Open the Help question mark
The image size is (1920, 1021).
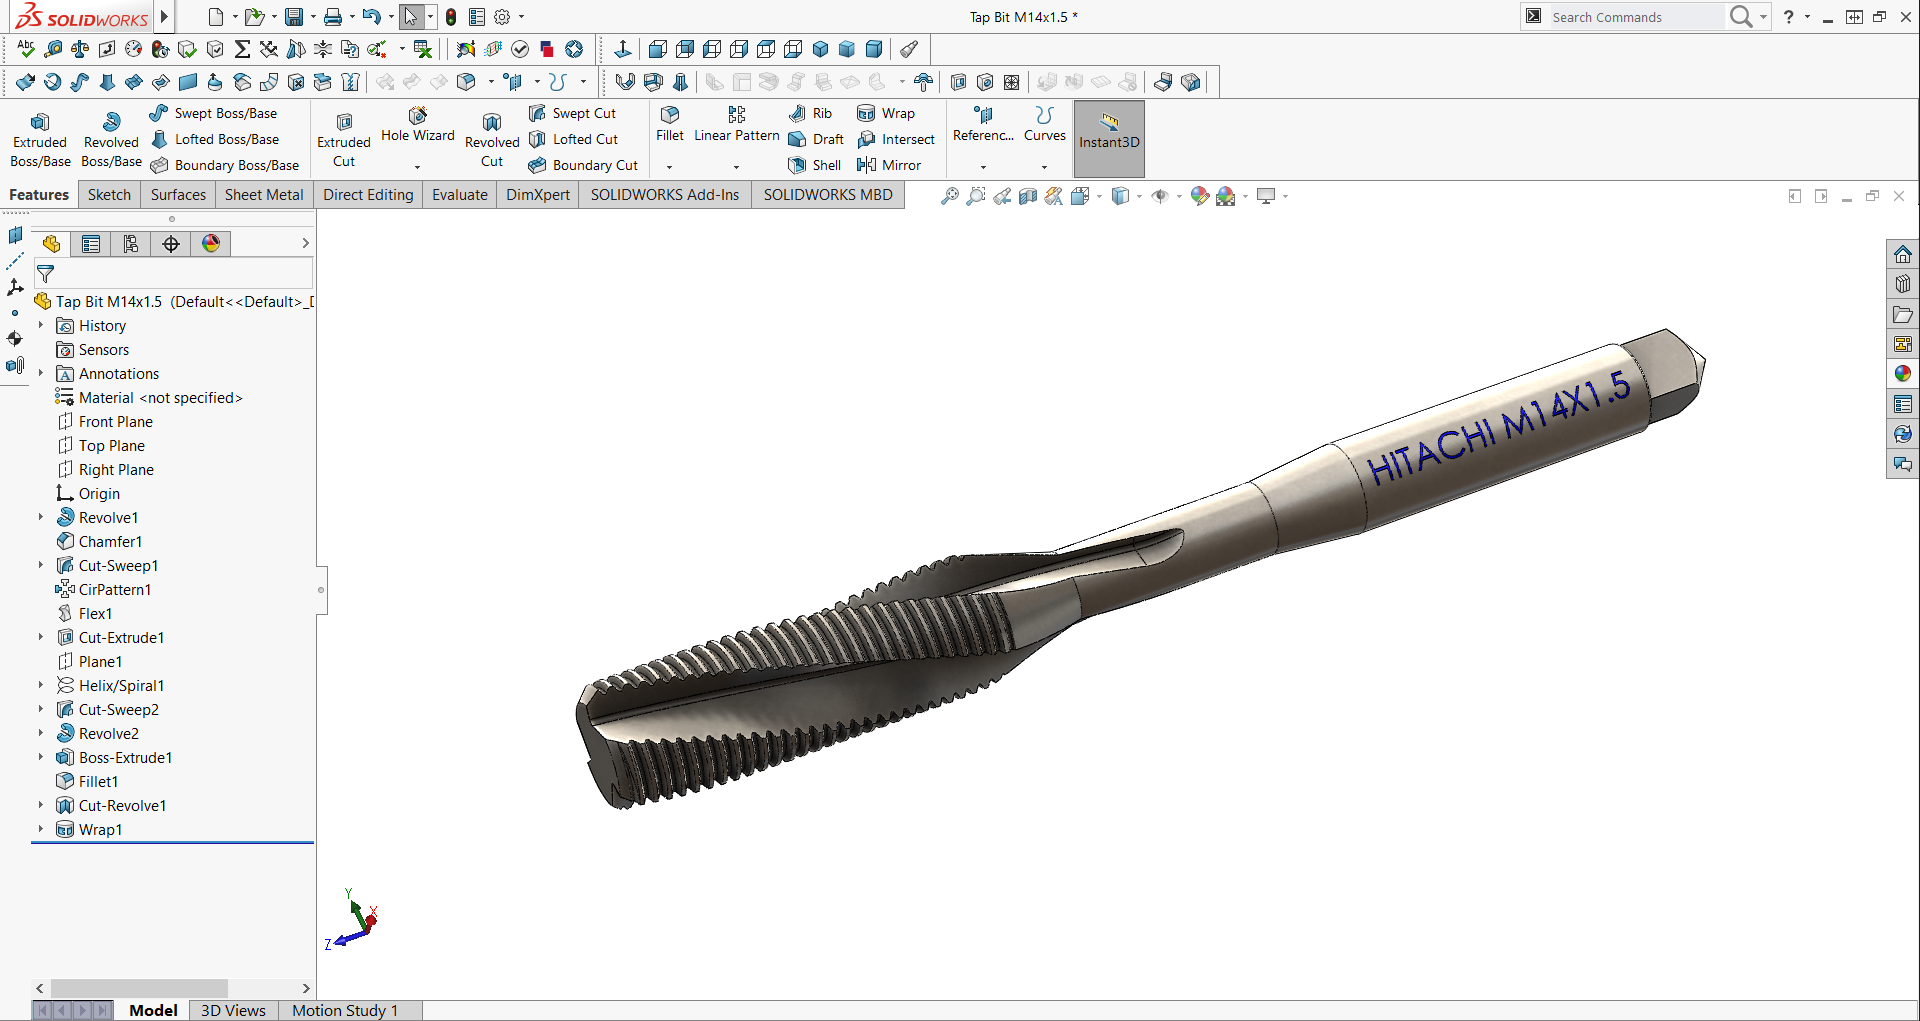[1789, 17]
